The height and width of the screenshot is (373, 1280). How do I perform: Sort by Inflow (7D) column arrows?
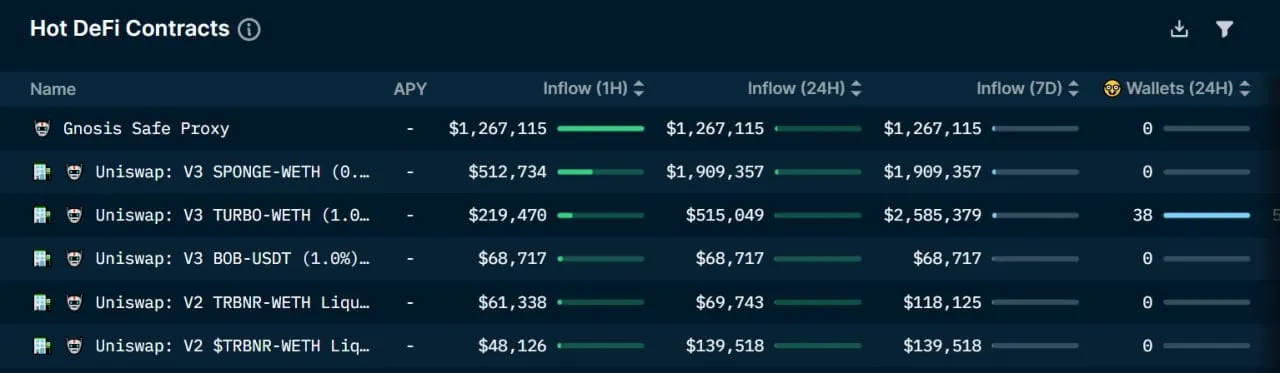[1074, 88]
